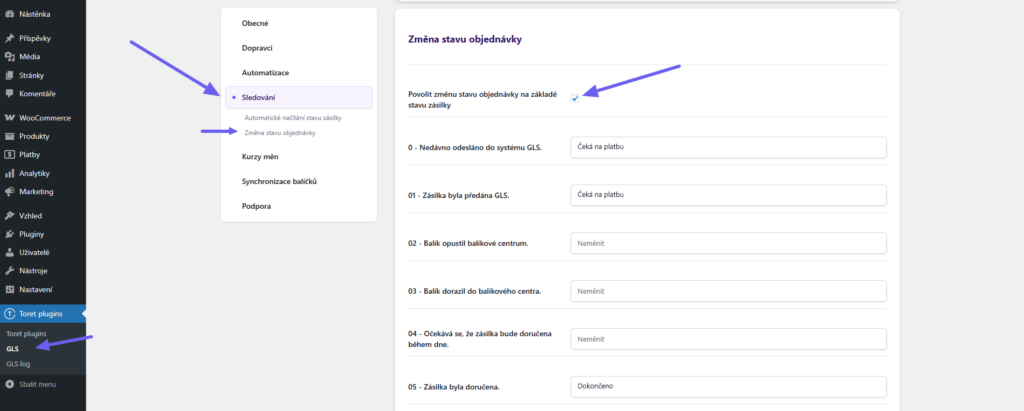Open status dropdown for 05 - Zásilka doručena

(728, 386)
